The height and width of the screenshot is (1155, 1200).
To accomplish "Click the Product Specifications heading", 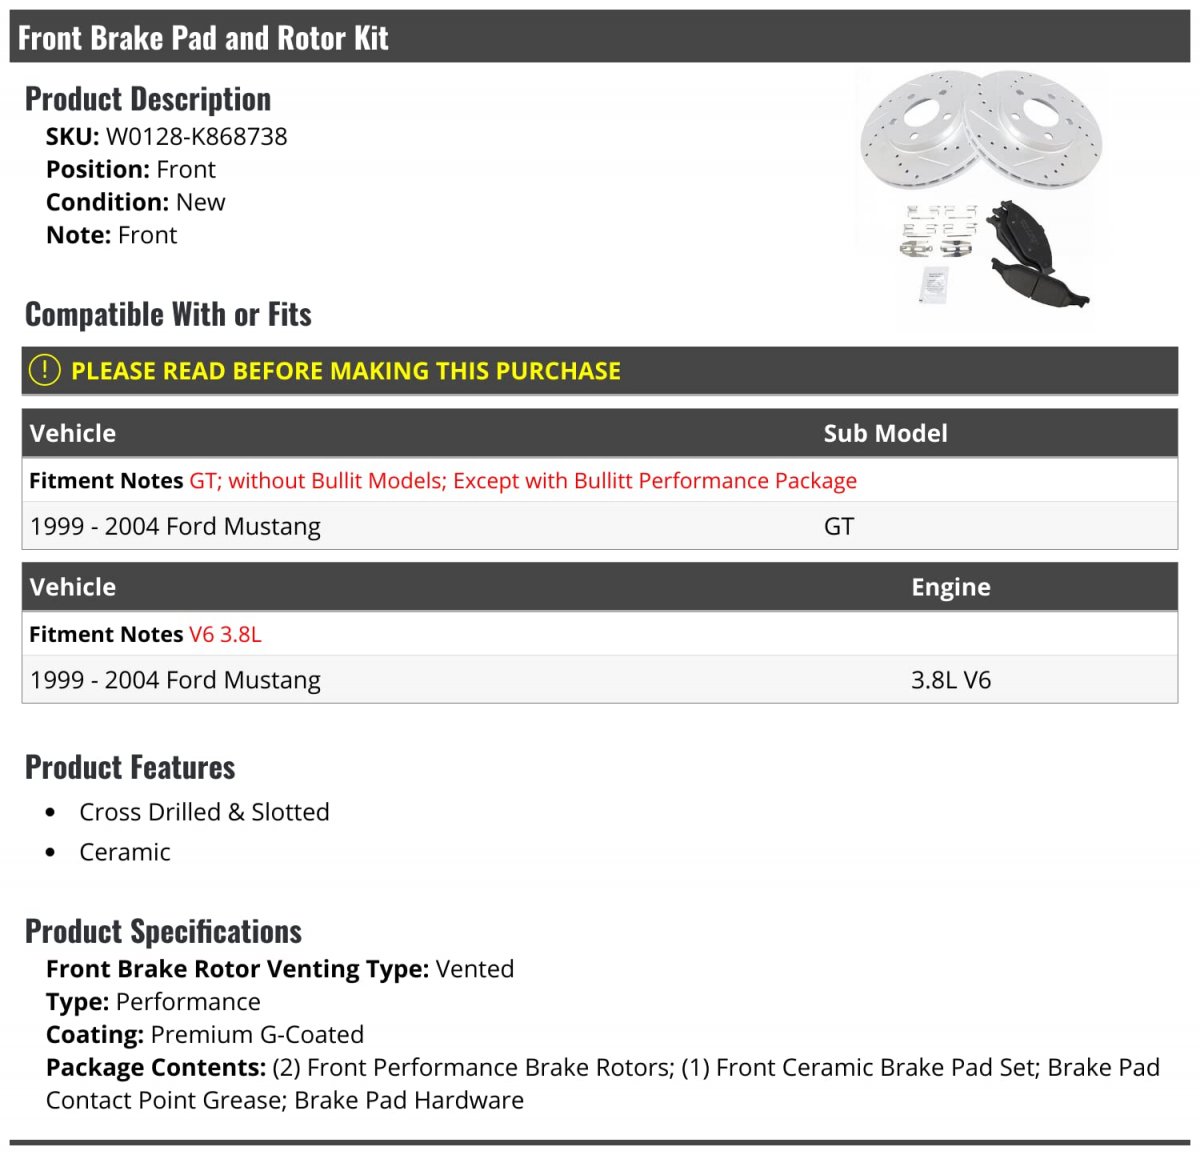I will click(163, 931).
